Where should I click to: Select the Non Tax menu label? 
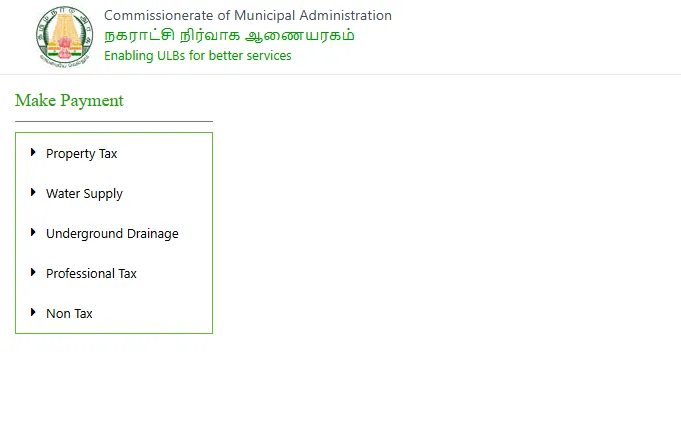tap(69, 314)
